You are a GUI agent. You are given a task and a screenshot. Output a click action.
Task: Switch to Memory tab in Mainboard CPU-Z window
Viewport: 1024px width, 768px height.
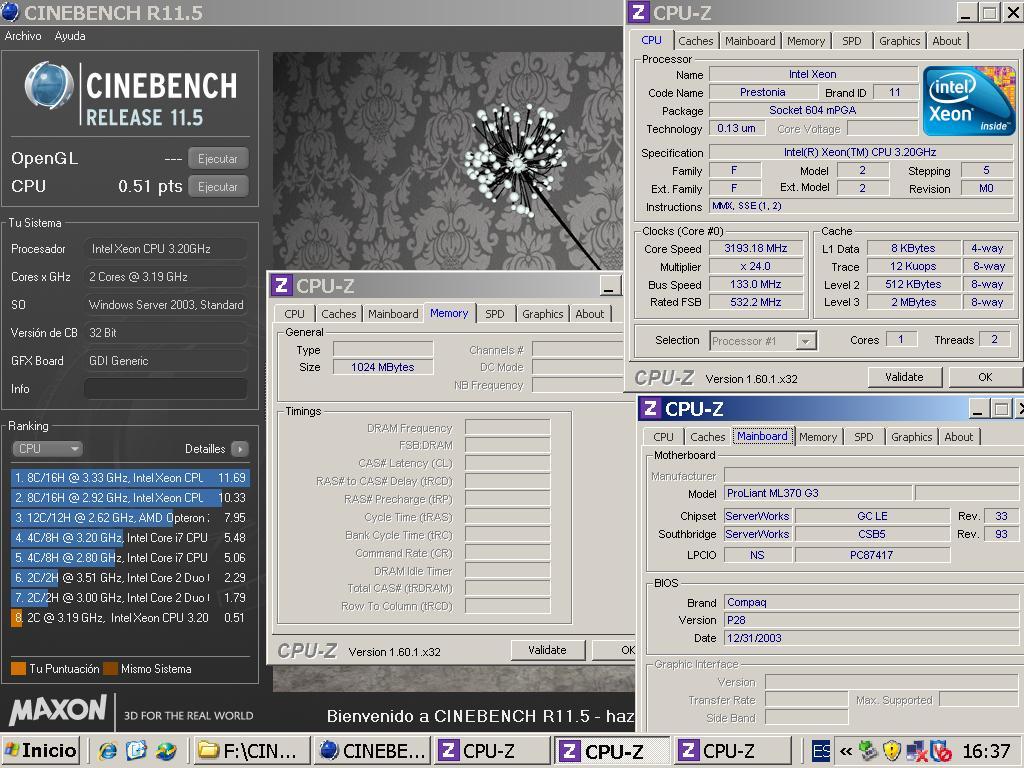(818, 437)
